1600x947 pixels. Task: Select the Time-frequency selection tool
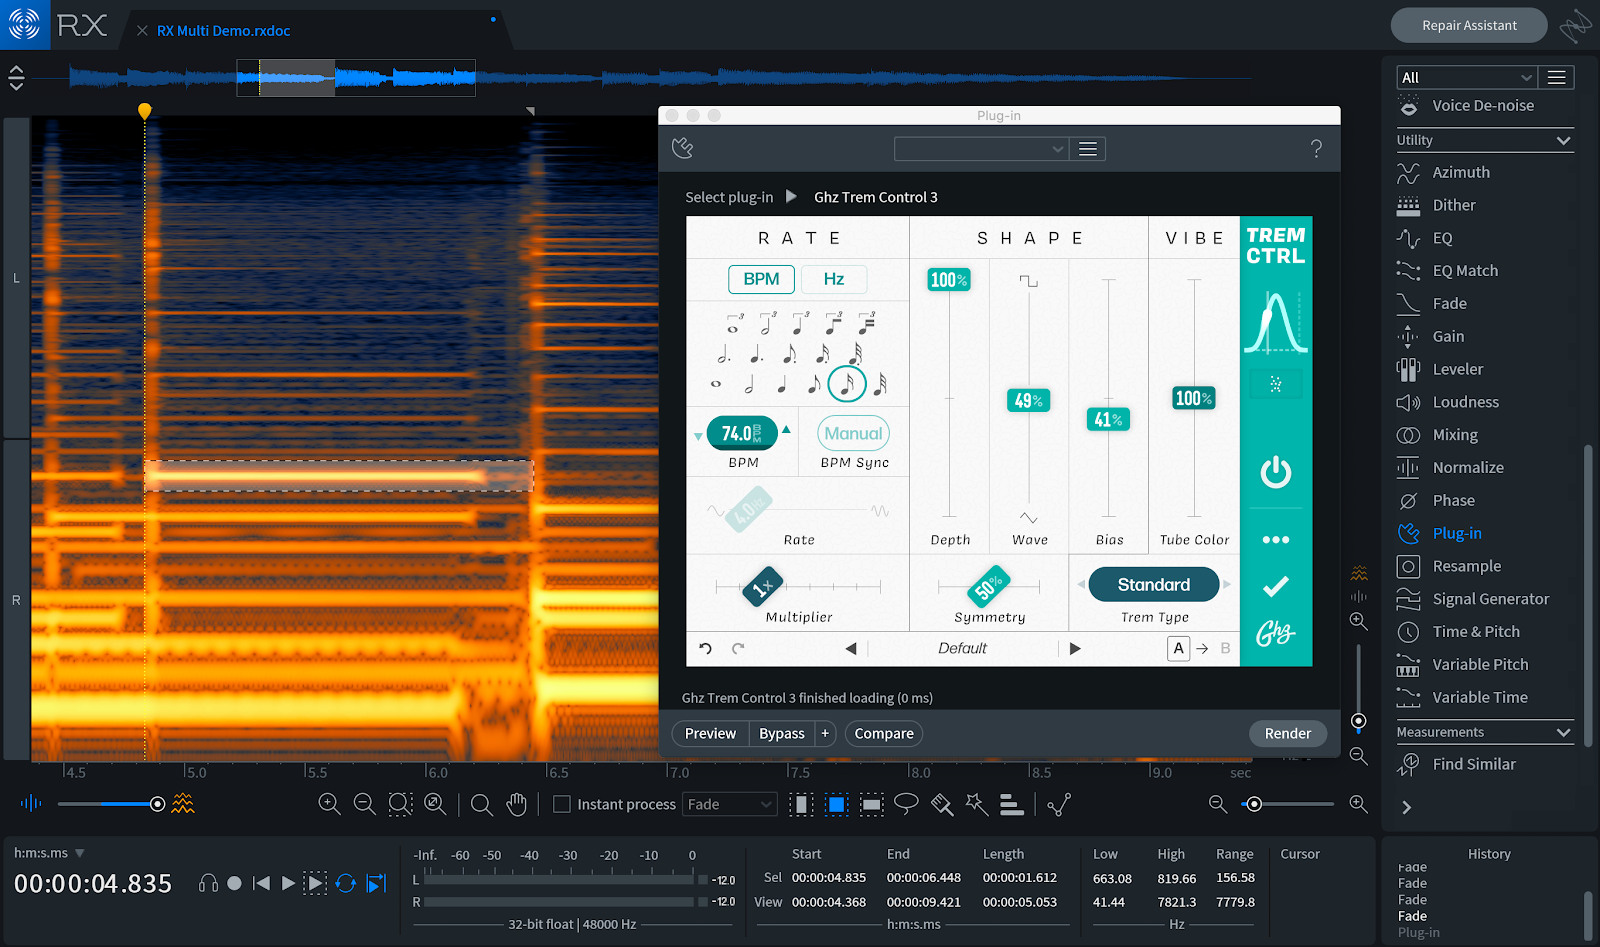pos(837,805)
